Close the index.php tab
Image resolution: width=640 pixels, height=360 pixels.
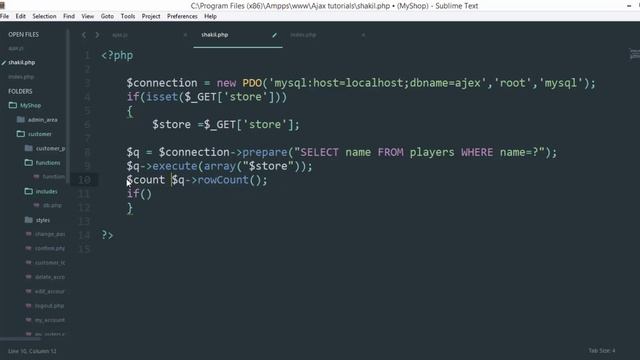(x=363, y=35)
